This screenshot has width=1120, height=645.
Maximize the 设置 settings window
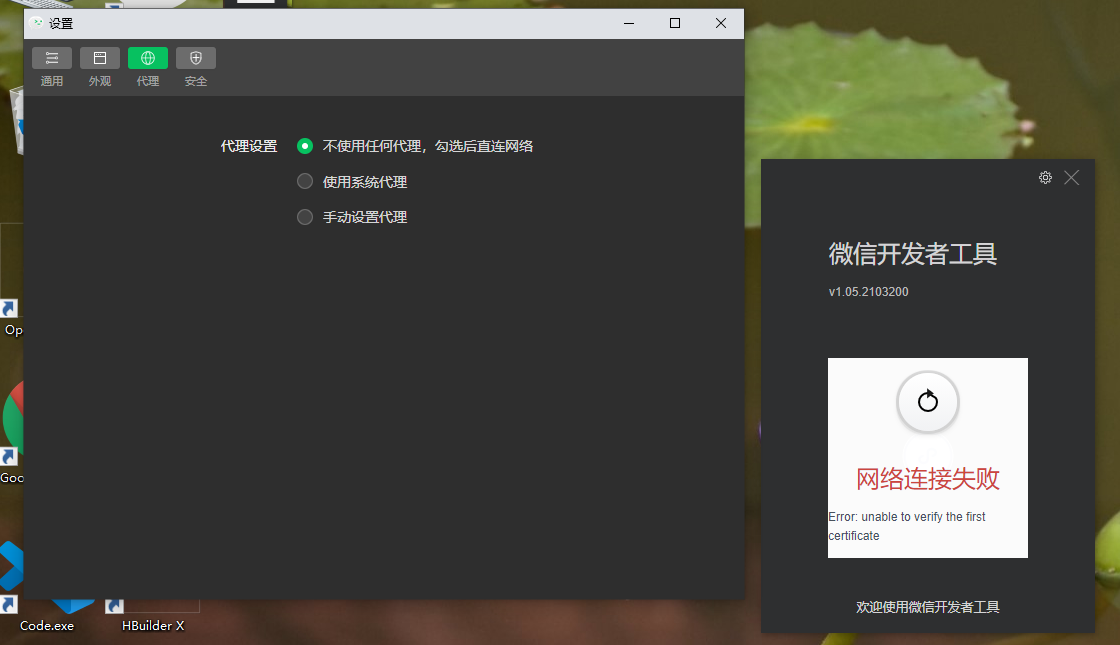tap(674, 24)
